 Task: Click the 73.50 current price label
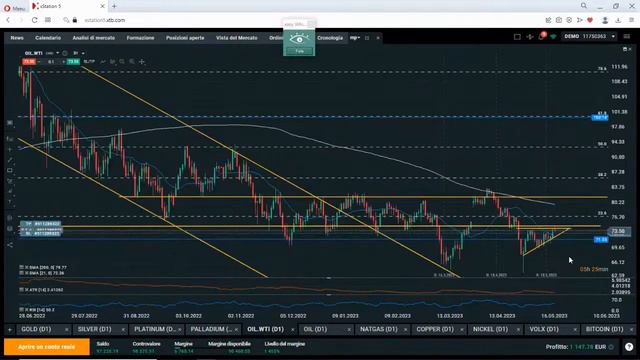pyautogui.click(x=618, y=231)
